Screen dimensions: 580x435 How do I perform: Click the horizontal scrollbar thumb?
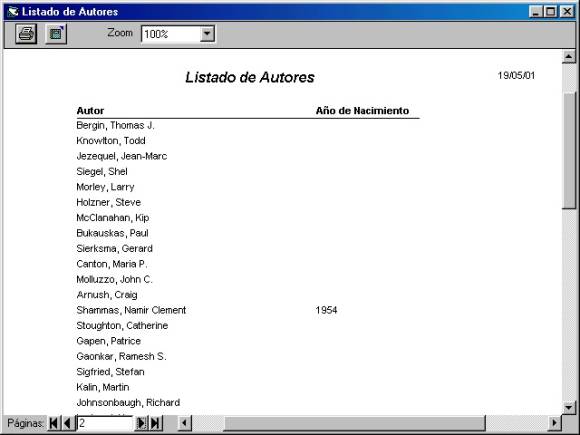[354, 423]
